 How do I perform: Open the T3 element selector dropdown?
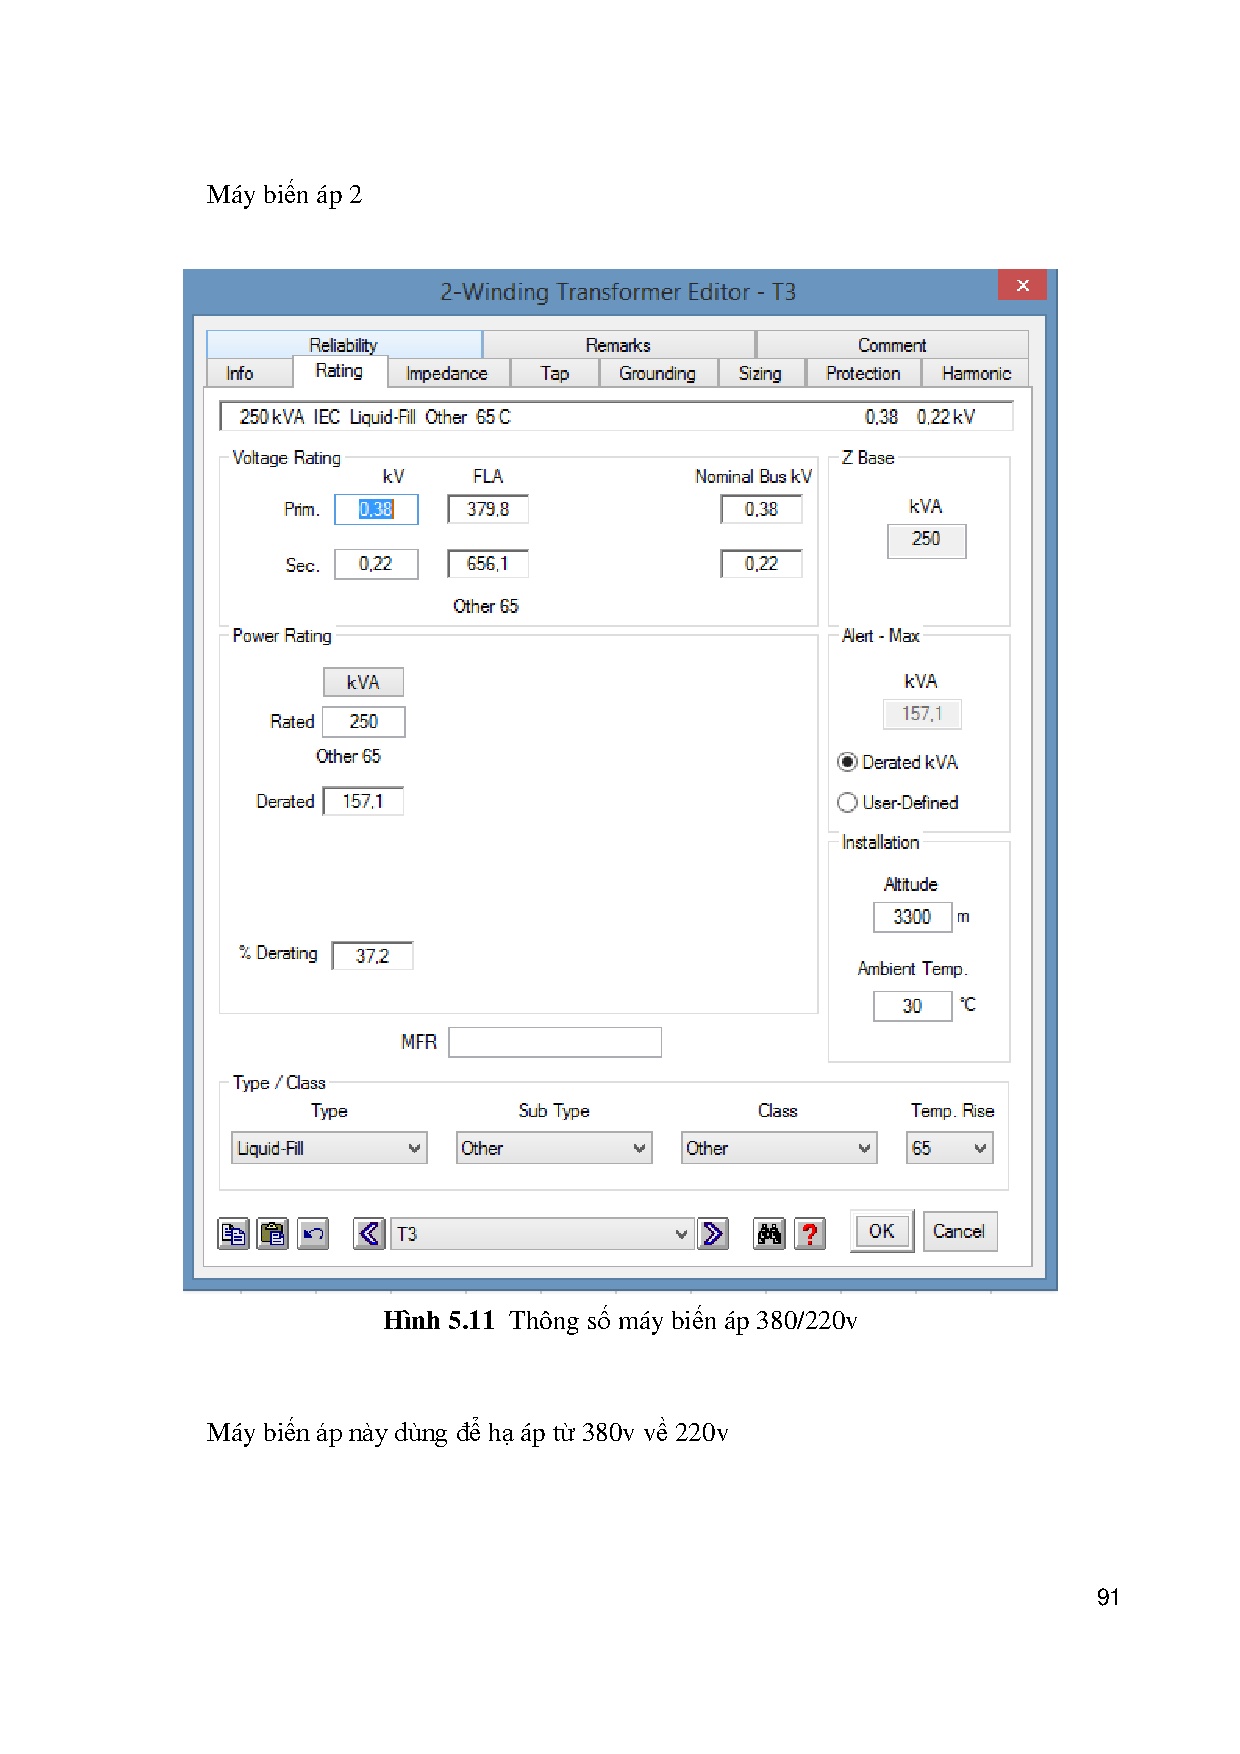pyautogui.click(x=543, y=1234)
